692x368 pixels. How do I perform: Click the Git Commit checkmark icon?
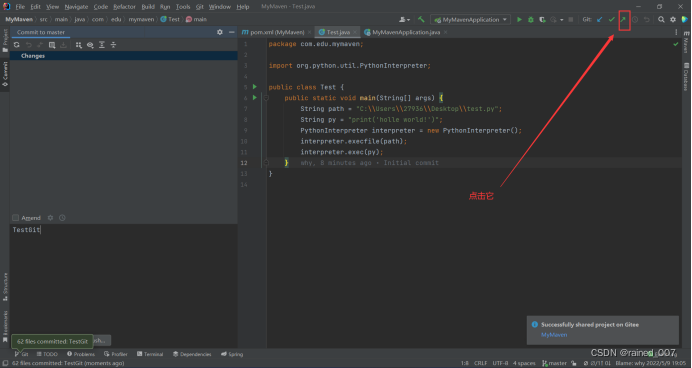coord(611,19)
